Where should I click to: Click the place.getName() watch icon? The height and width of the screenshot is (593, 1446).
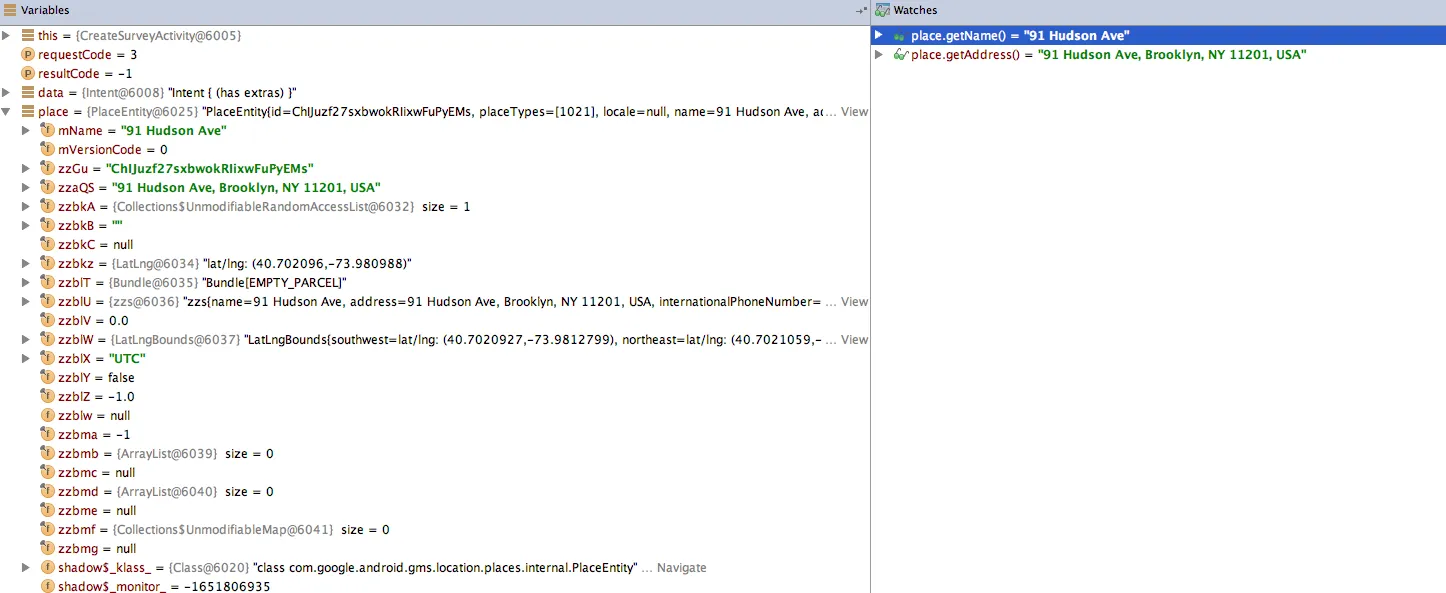900,35
